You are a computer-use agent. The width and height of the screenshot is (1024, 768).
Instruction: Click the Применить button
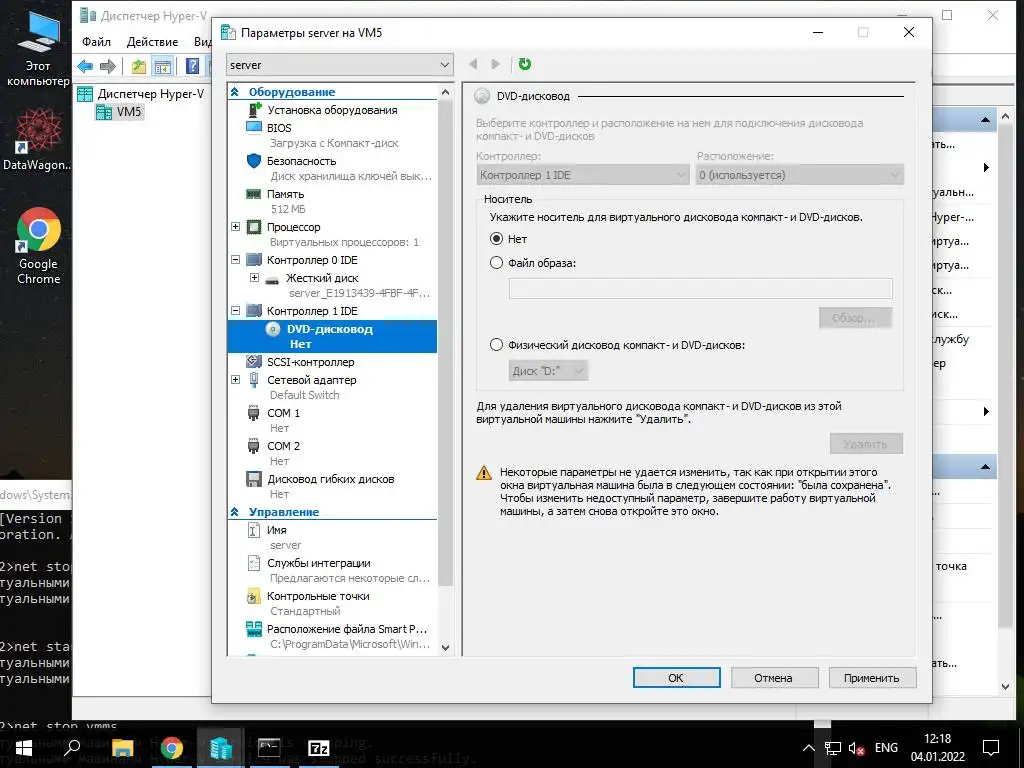pyautogui.click(x=872, y=678)
